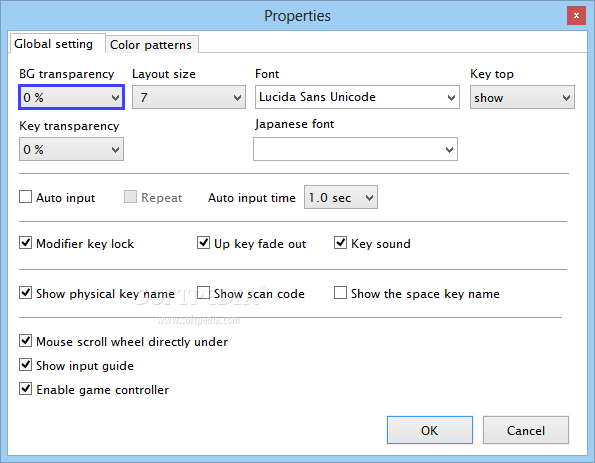This screenshot has width=595, height=463.
Task: Open the Font dropdown showing Lucida Sans Unicode
Action: point(357,97)
